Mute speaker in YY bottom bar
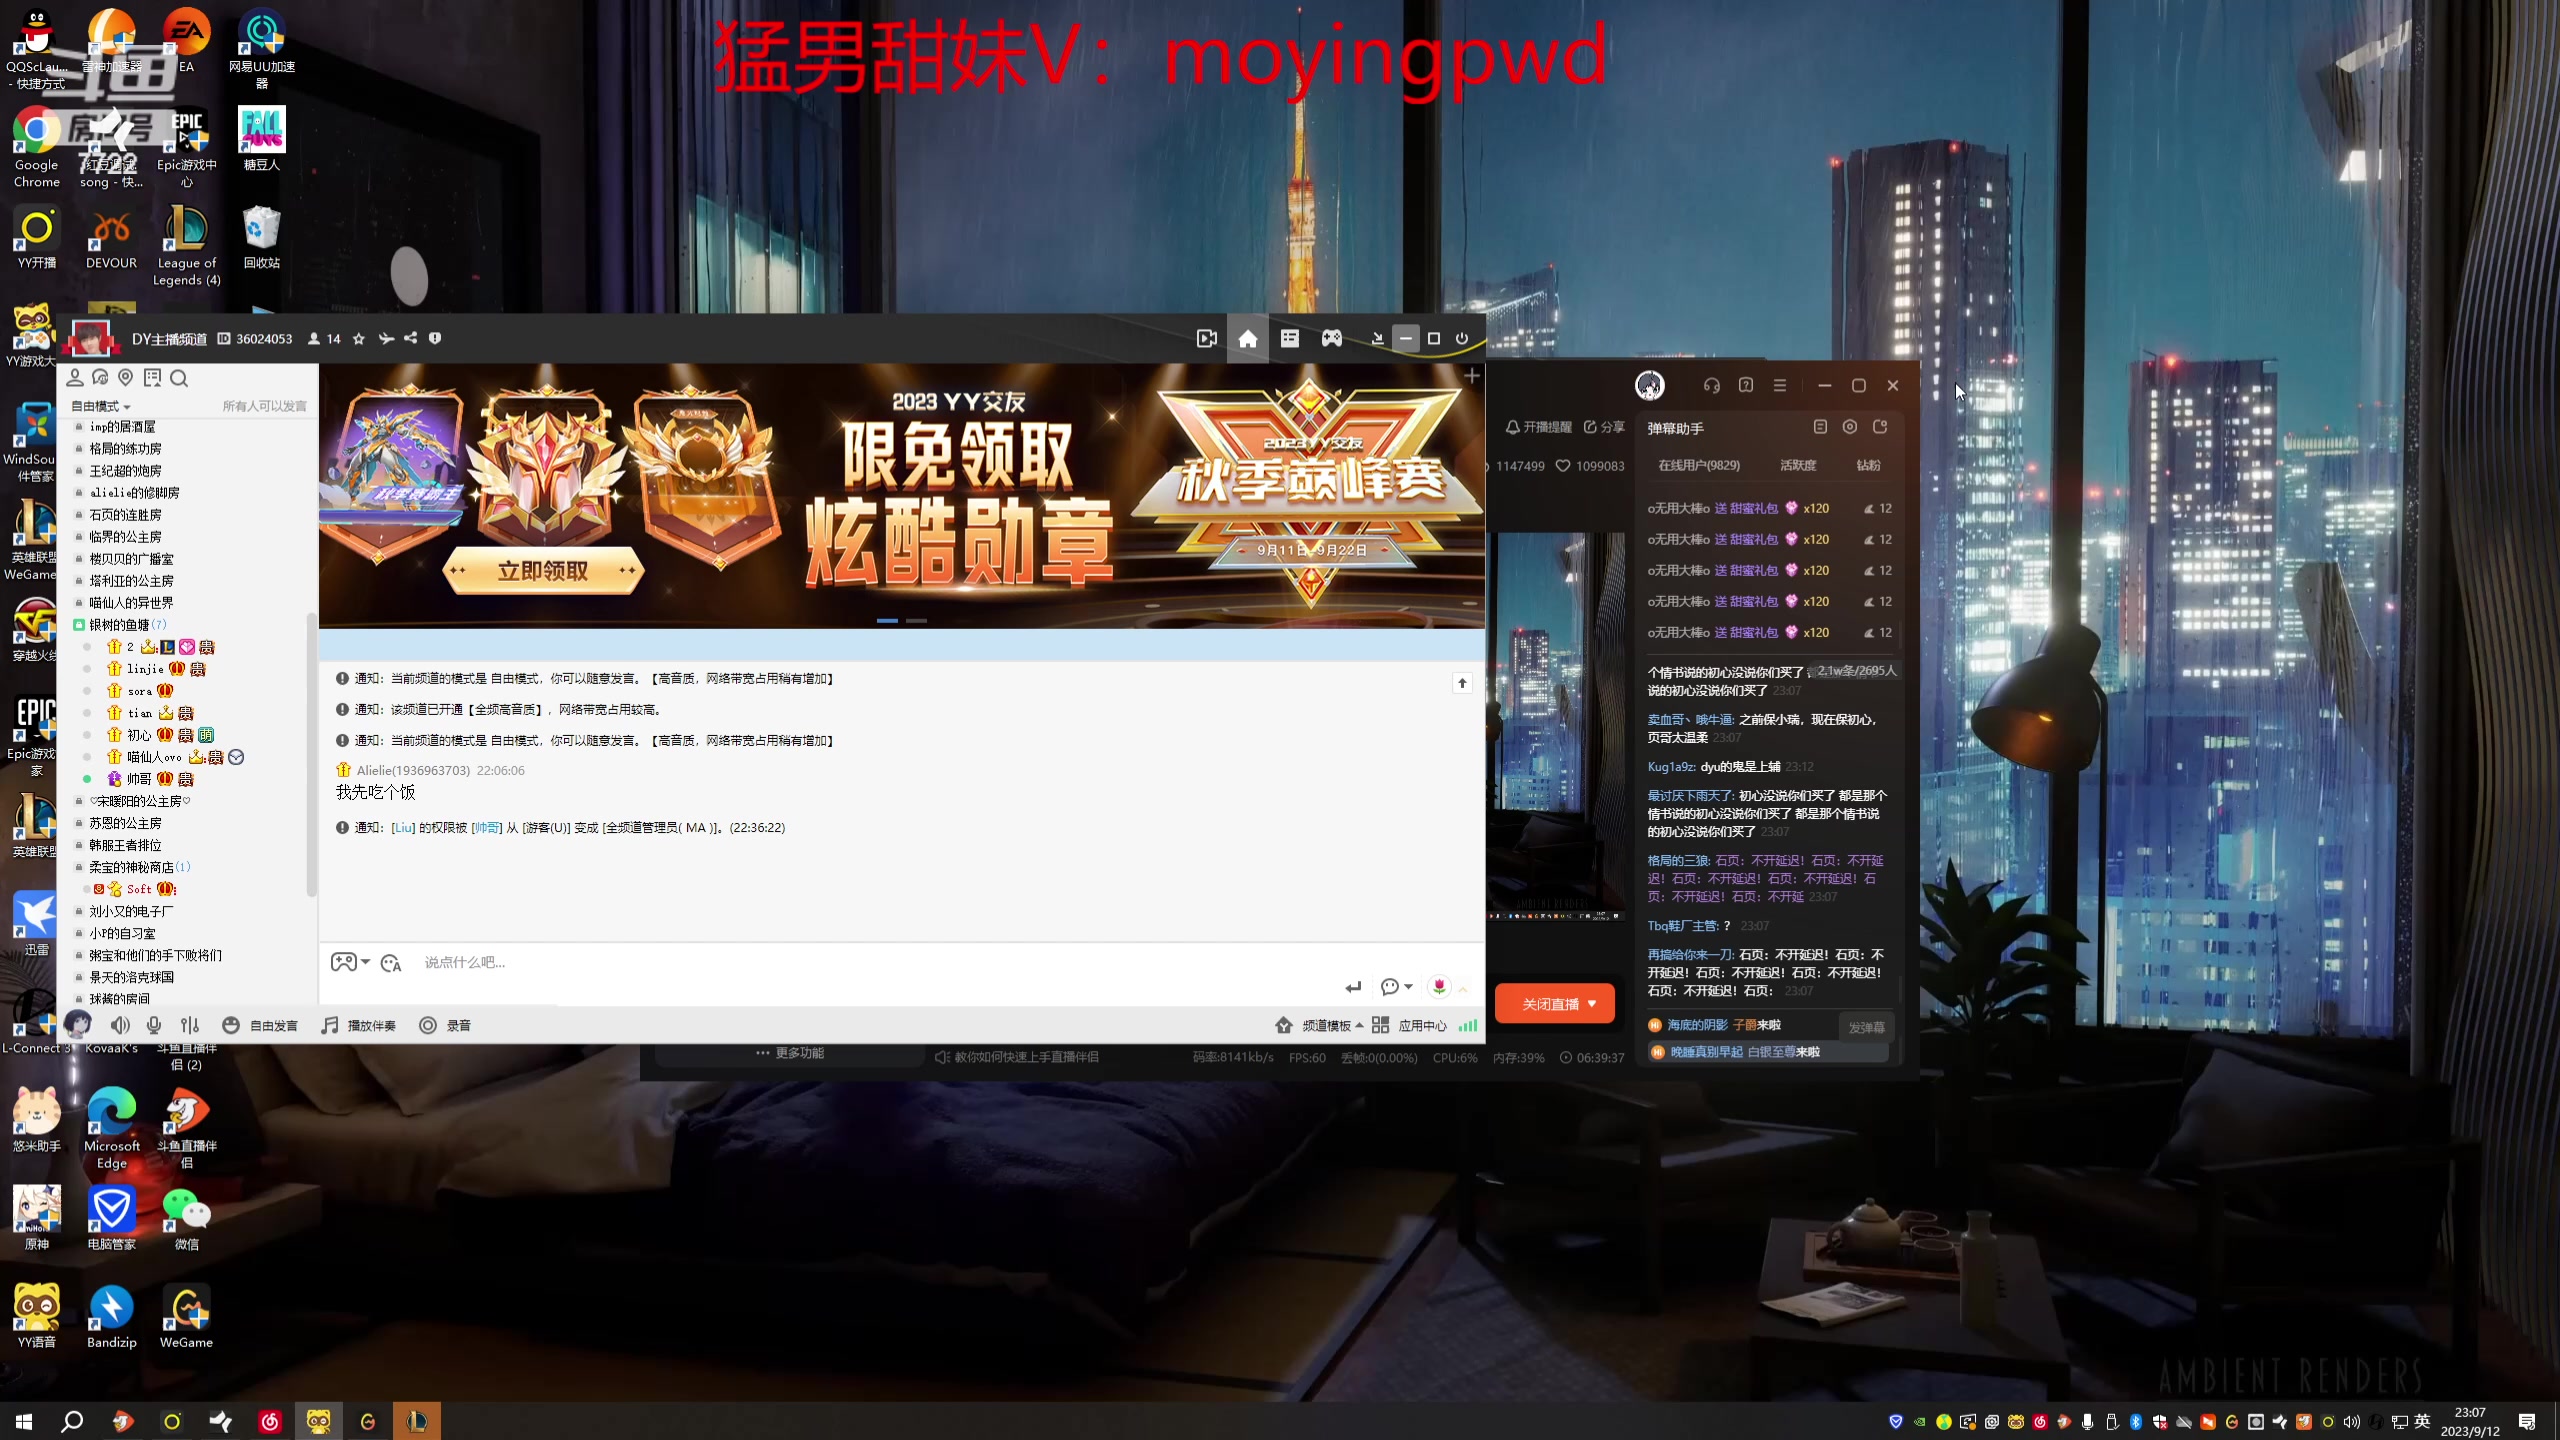Image resolution: width=2560 pixels, height=1440 pixels. 121,1025
